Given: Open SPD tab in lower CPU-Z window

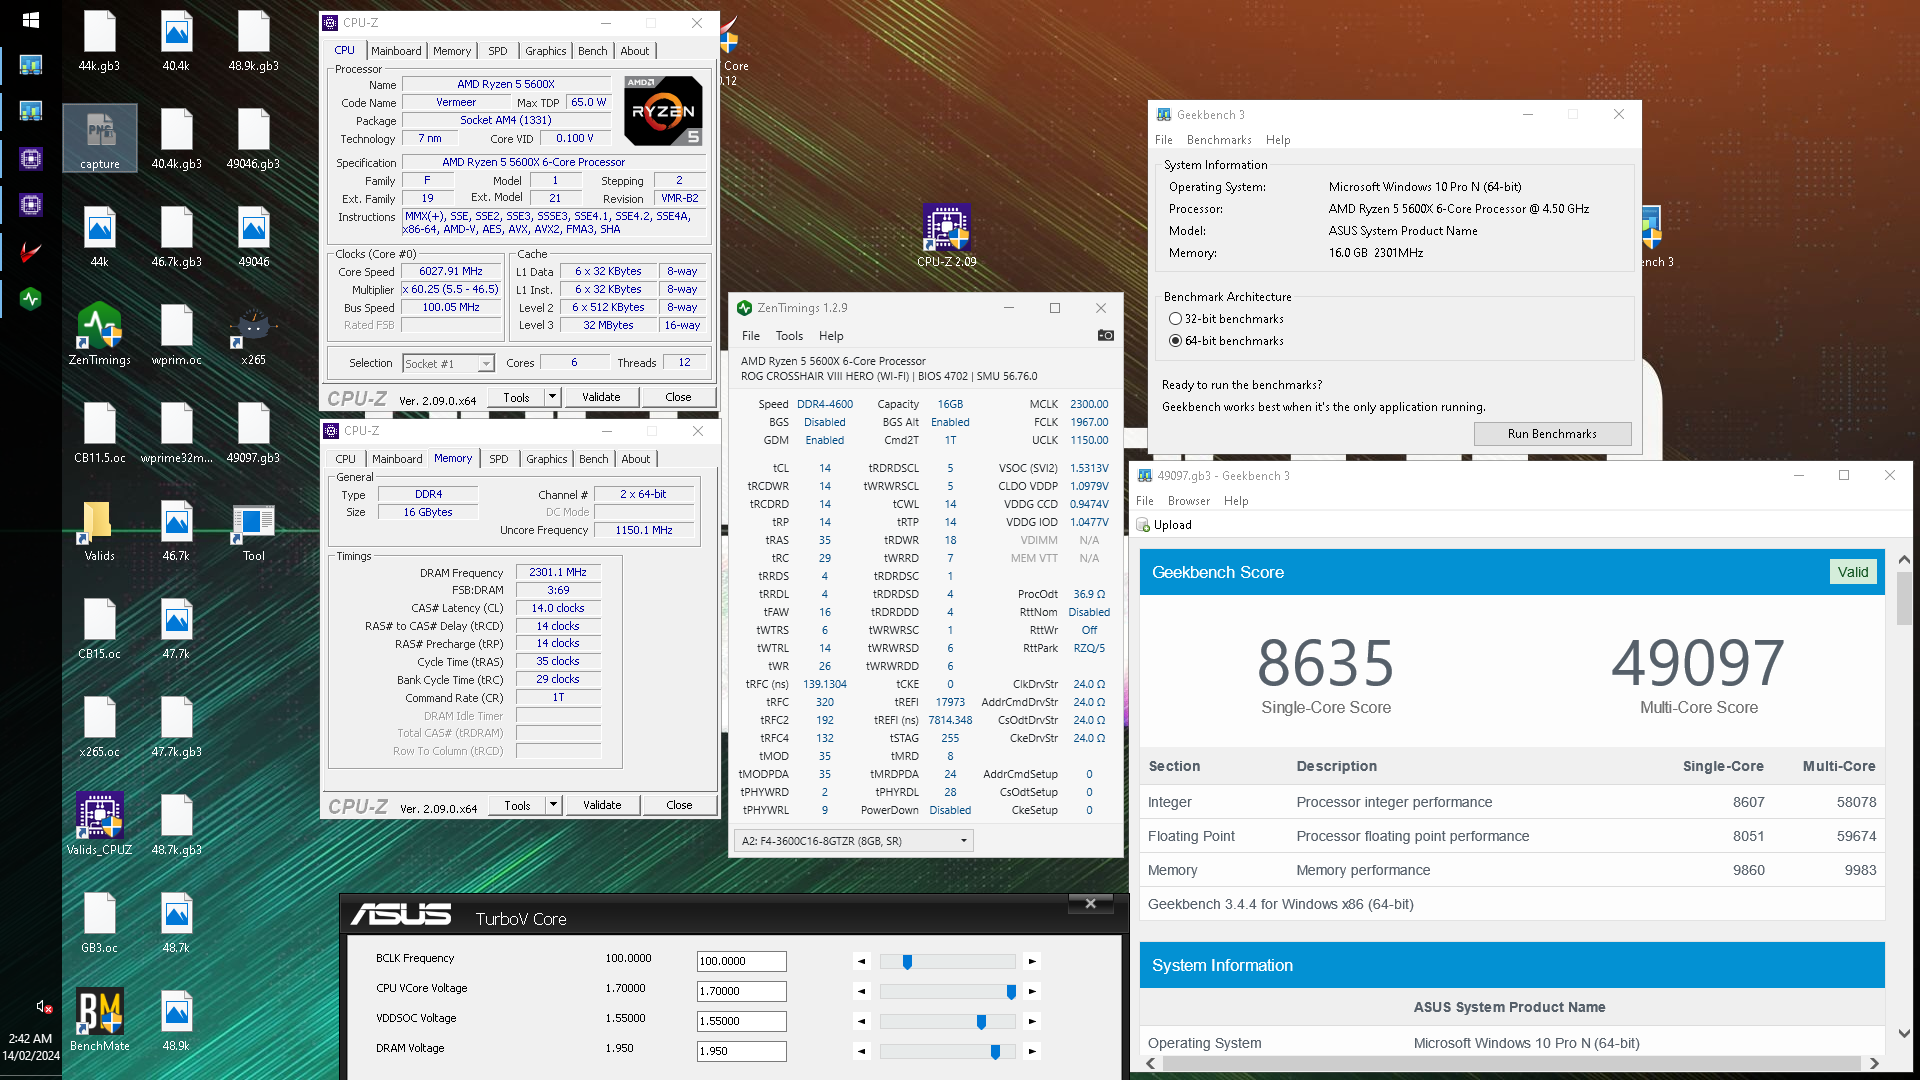Looking at the screenshot, I should click(498, 459).
